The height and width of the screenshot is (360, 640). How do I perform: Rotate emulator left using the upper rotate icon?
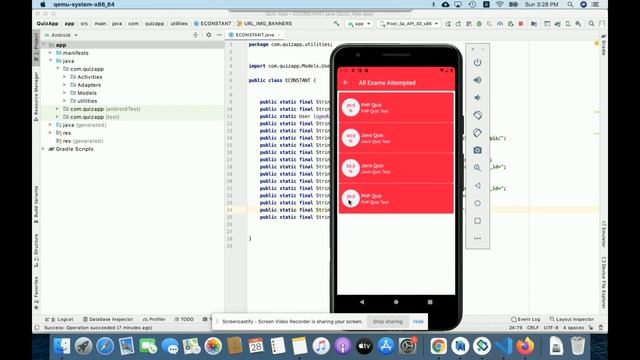pyautogui.click(x=477, y=115)
